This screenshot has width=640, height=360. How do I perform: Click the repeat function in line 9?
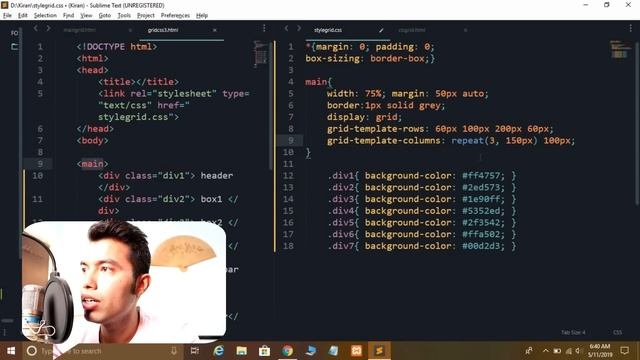point(467,141)
